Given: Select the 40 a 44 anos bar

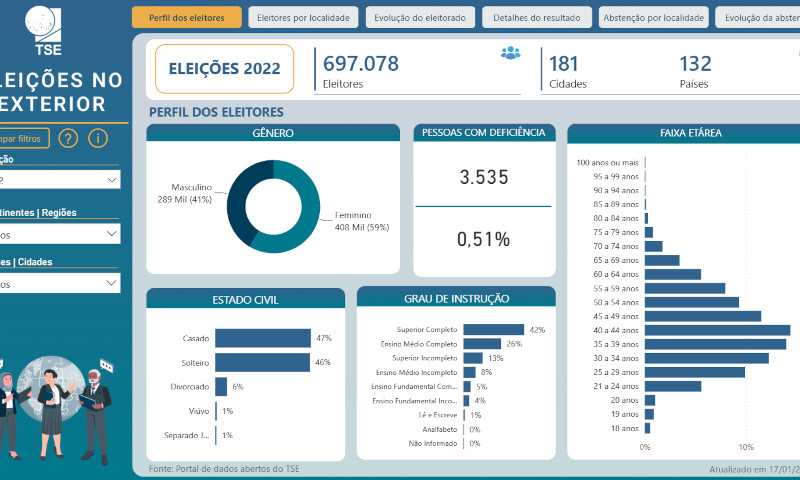Looking at the screenshot, I should coord(717,330).
